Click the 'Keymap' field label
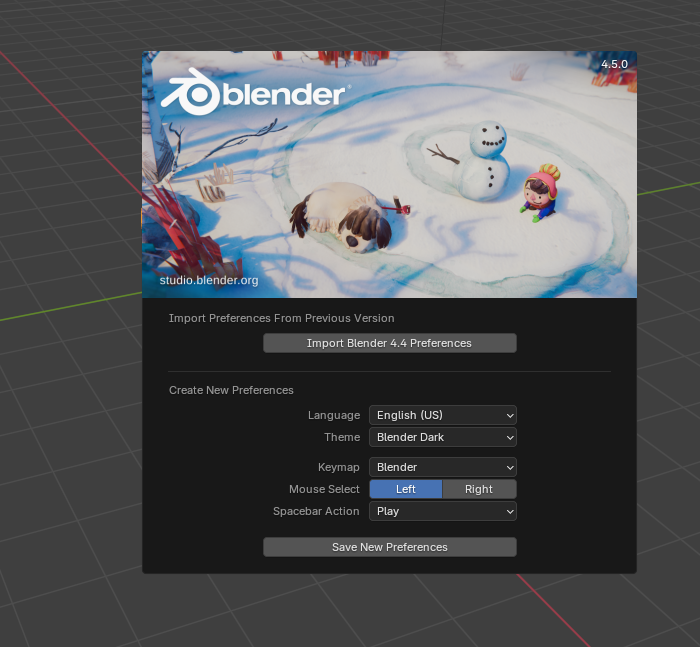 point(339,467)
